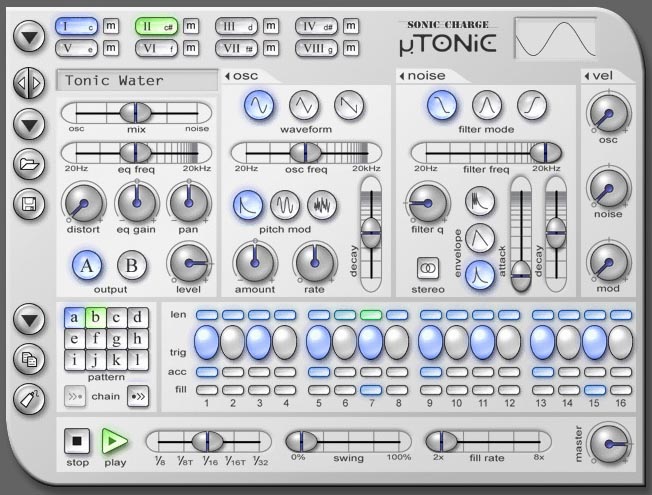Select drum channel II
The width and height of the screenshot is (652, 495).
[156, 26]
